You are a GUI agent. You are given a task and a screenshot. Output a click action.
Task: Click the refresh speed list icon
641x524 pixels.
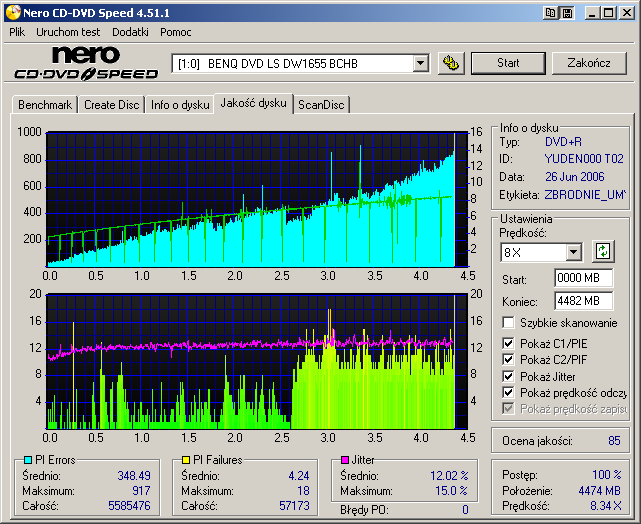point(603,251)
